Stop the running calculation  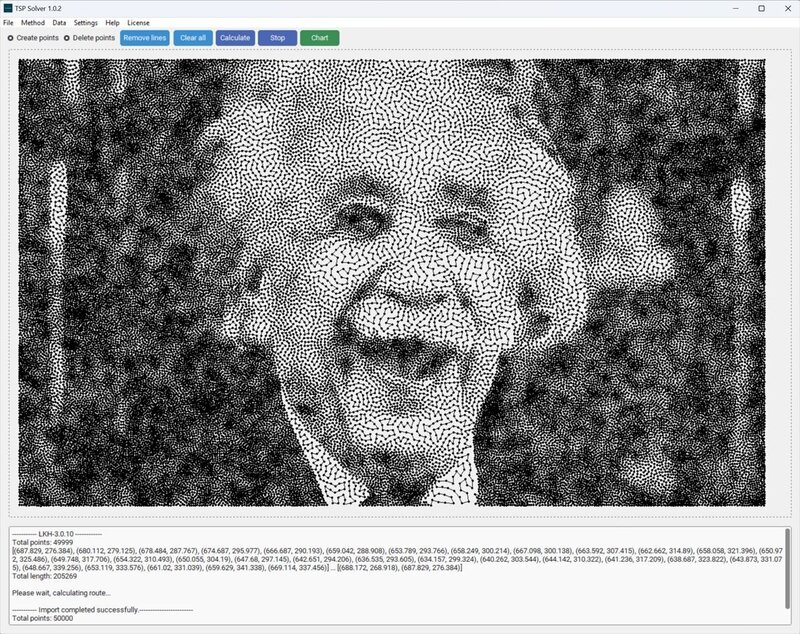click(277, 38)
